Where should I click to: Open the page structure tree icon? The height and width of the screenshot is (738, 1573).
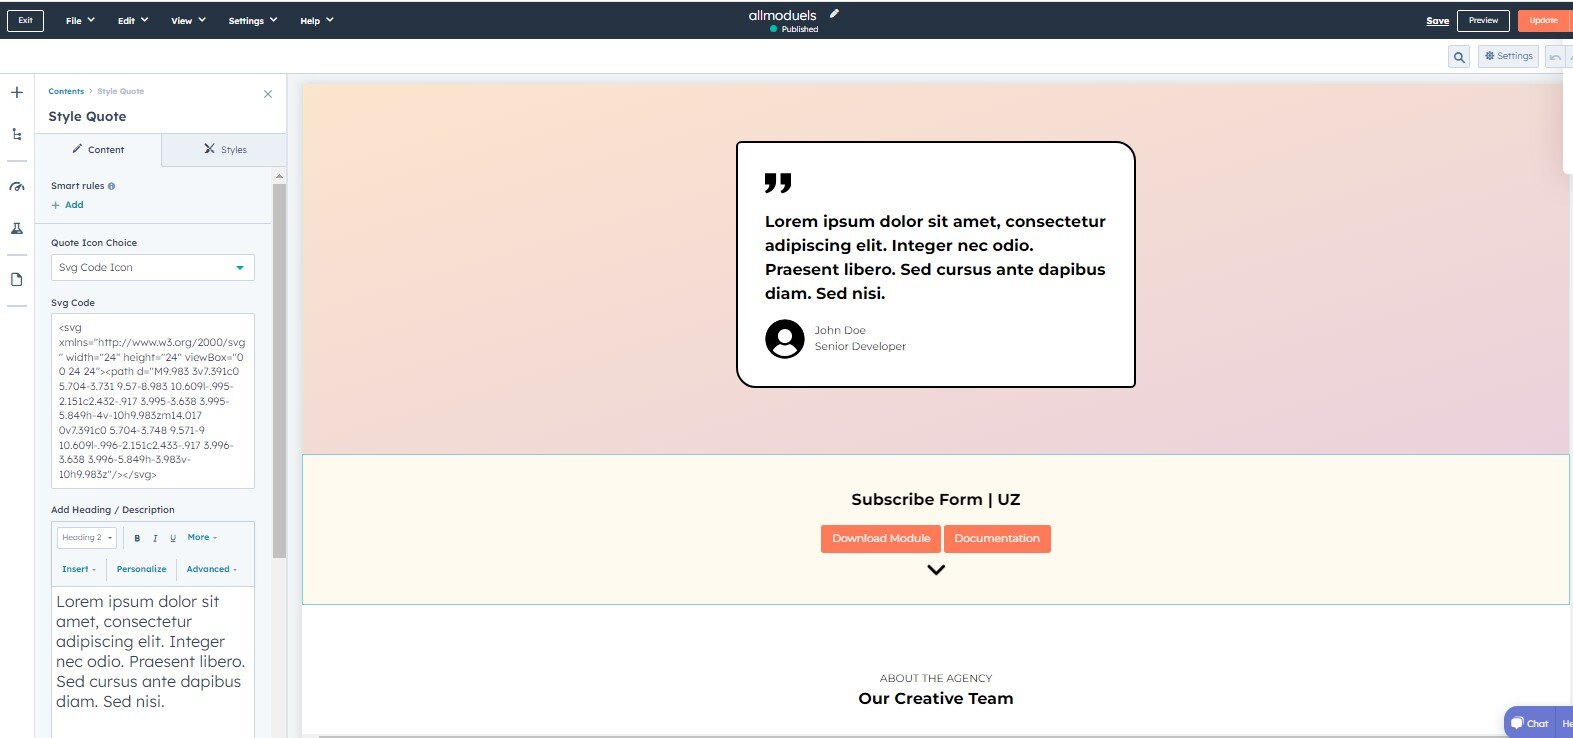click(17, 134)
